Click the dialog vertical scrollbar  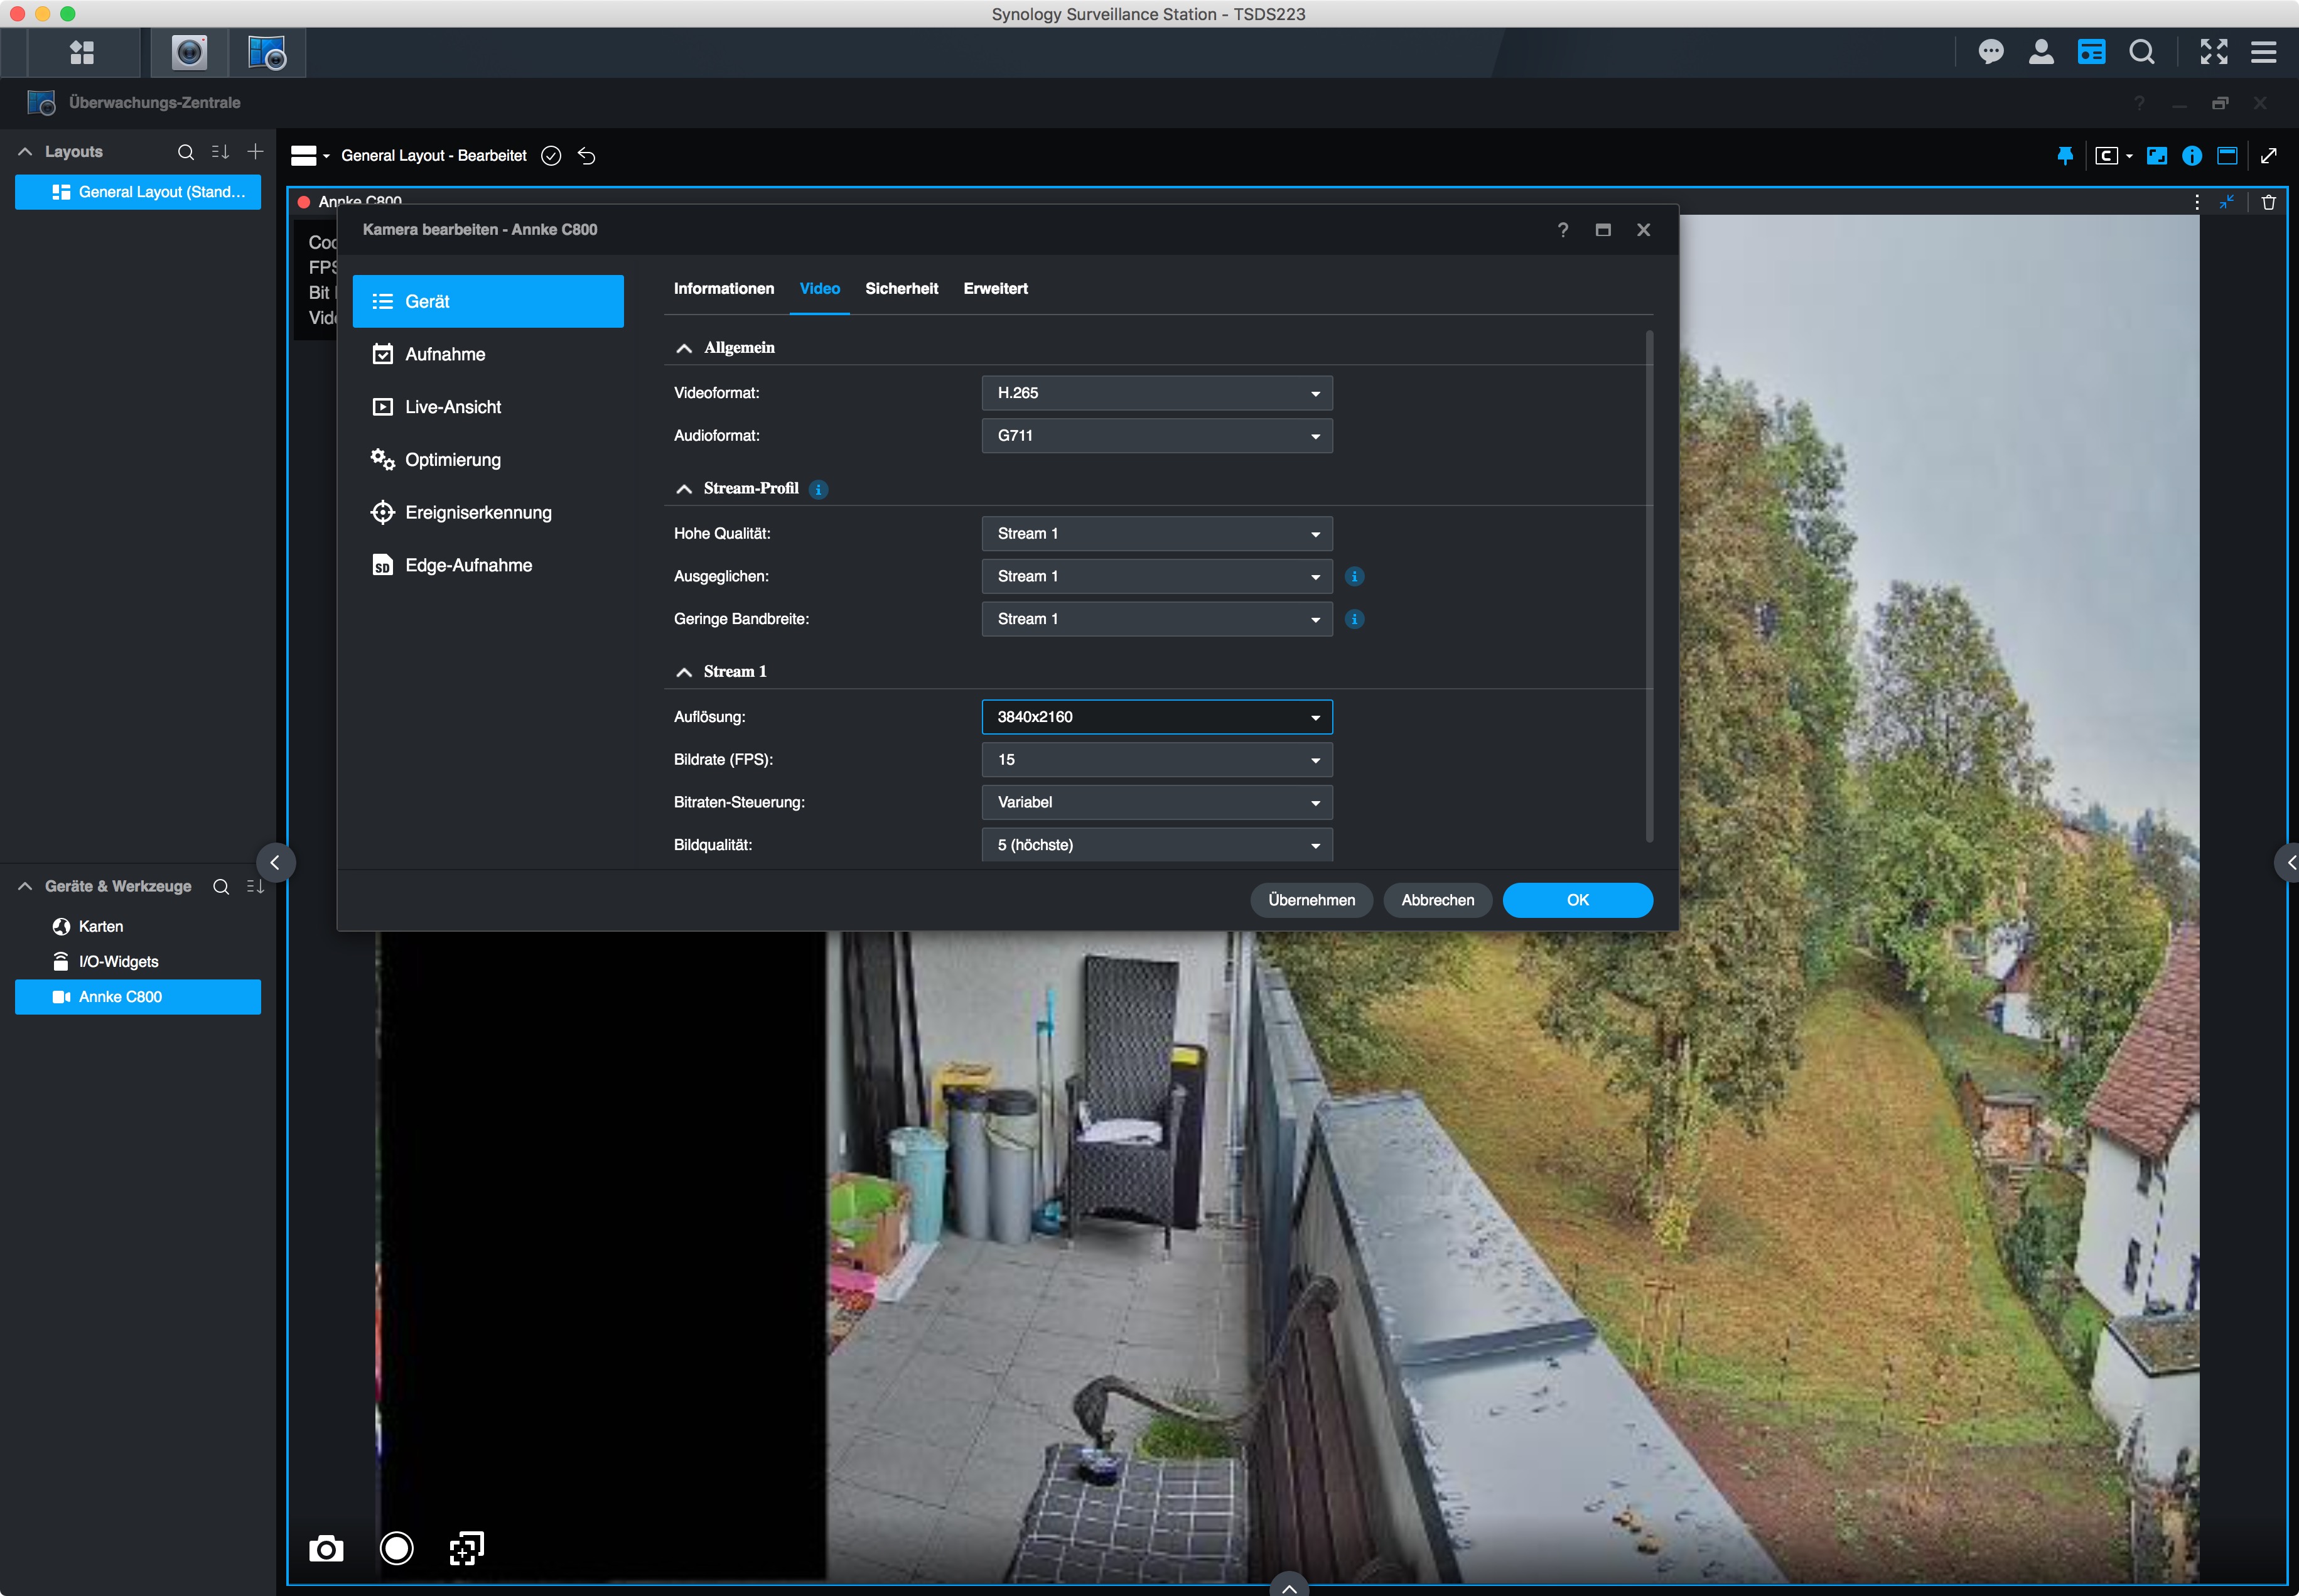tap(1648, 585)
